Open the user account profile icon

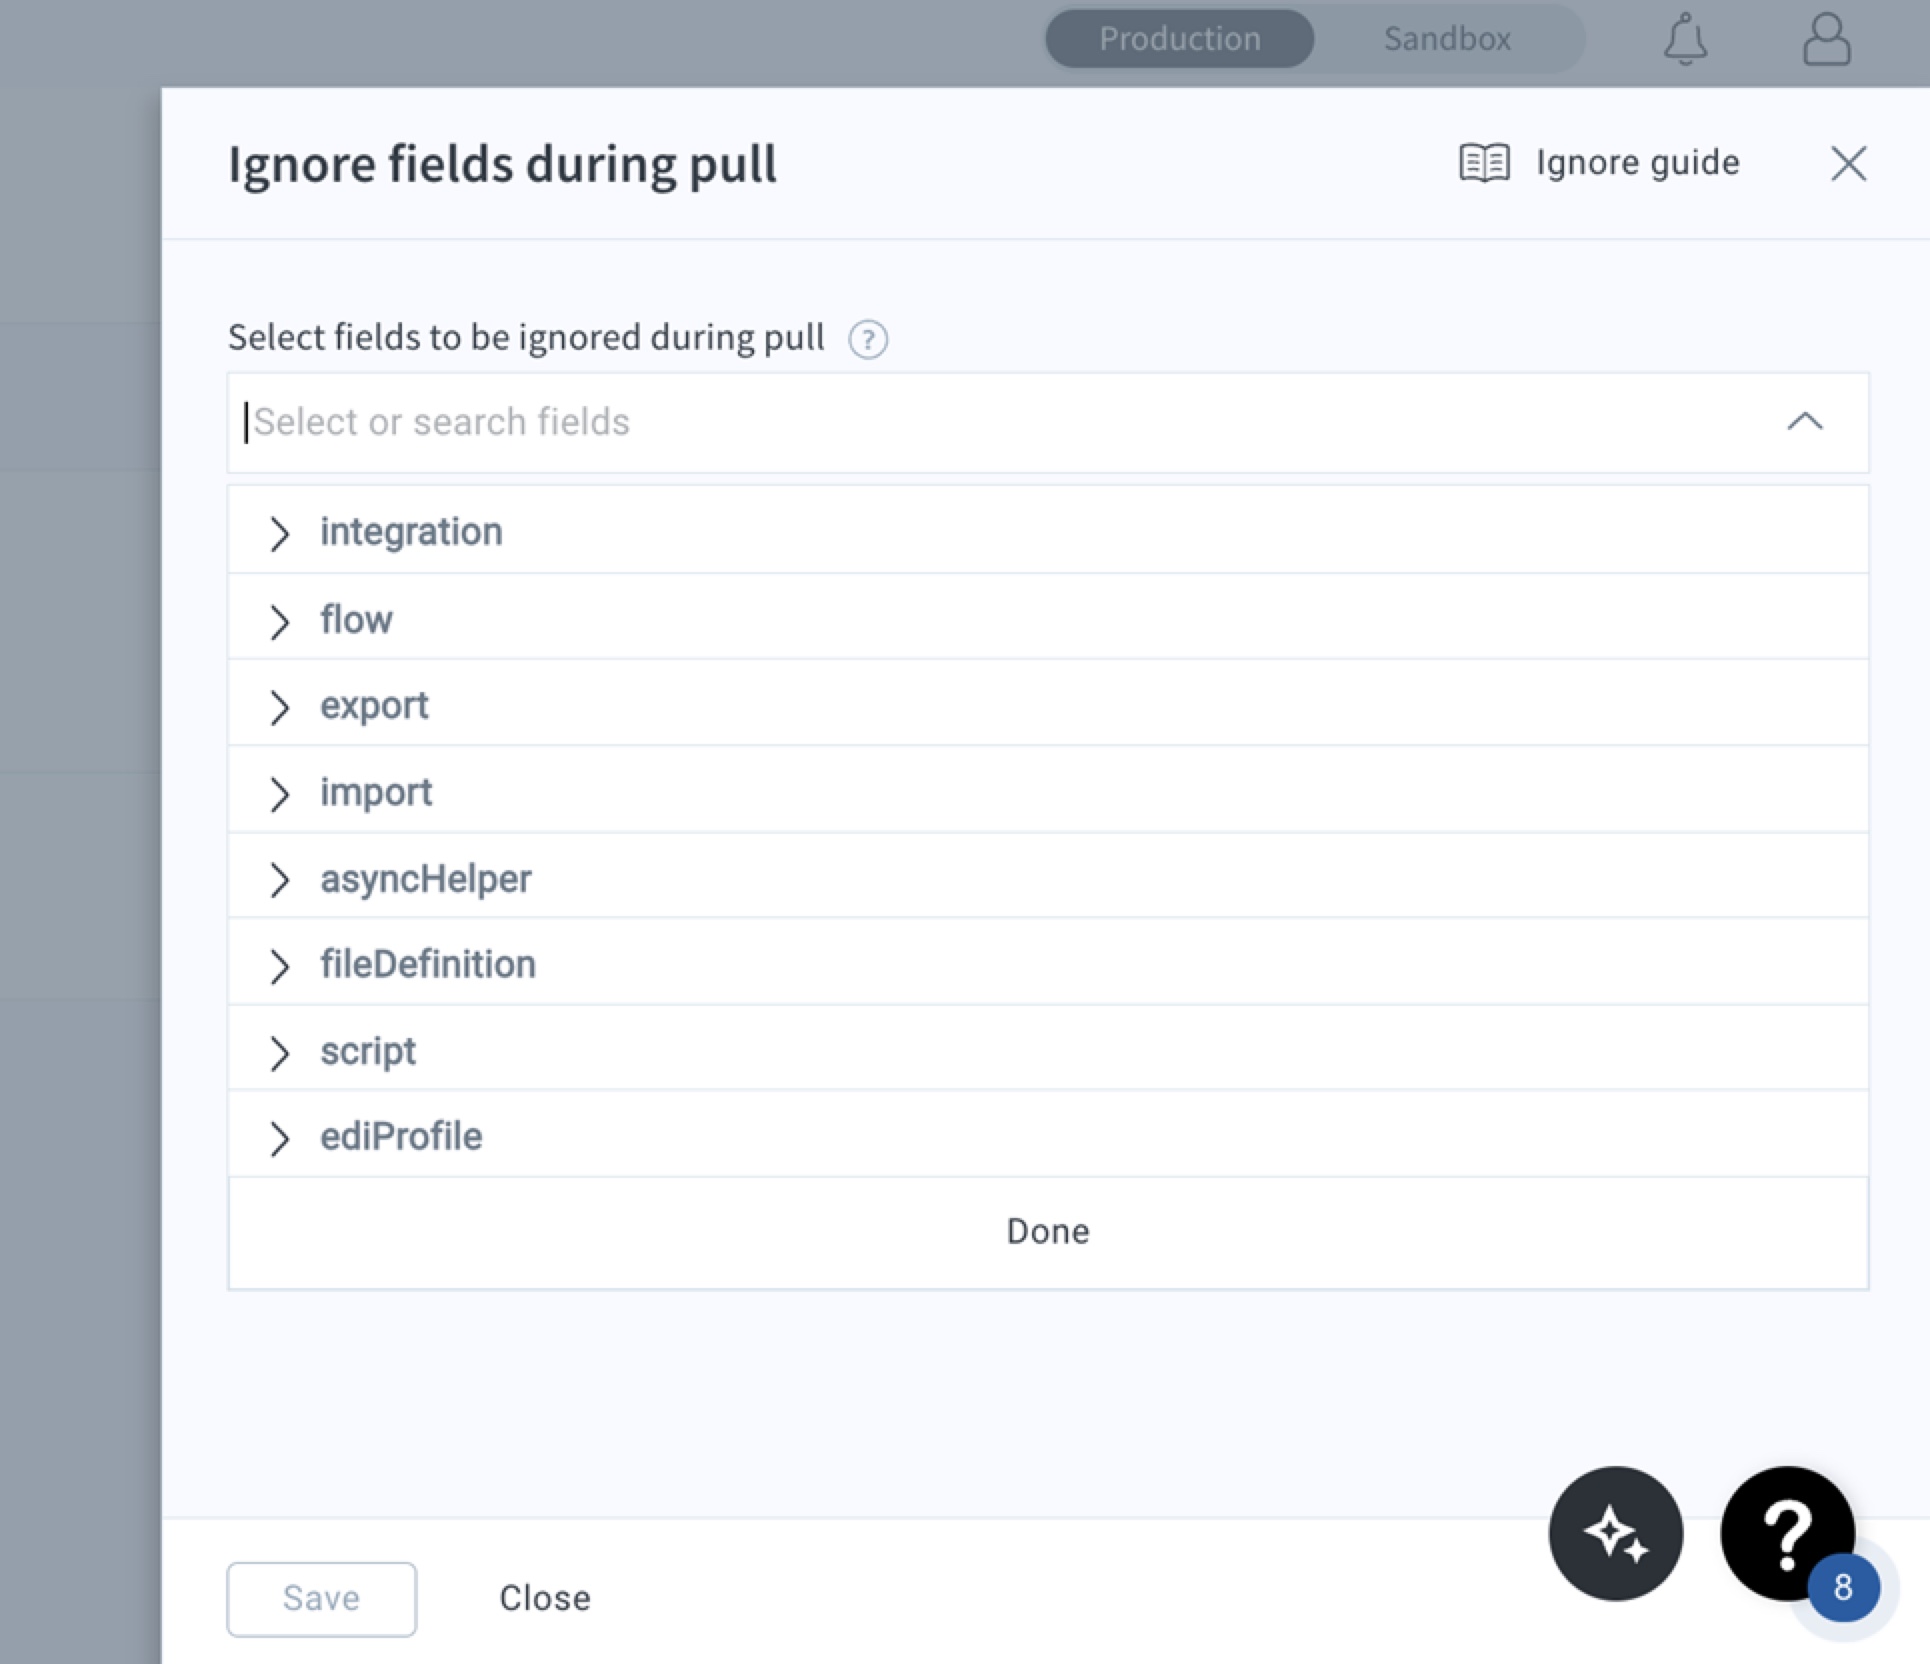point(1826,39)
